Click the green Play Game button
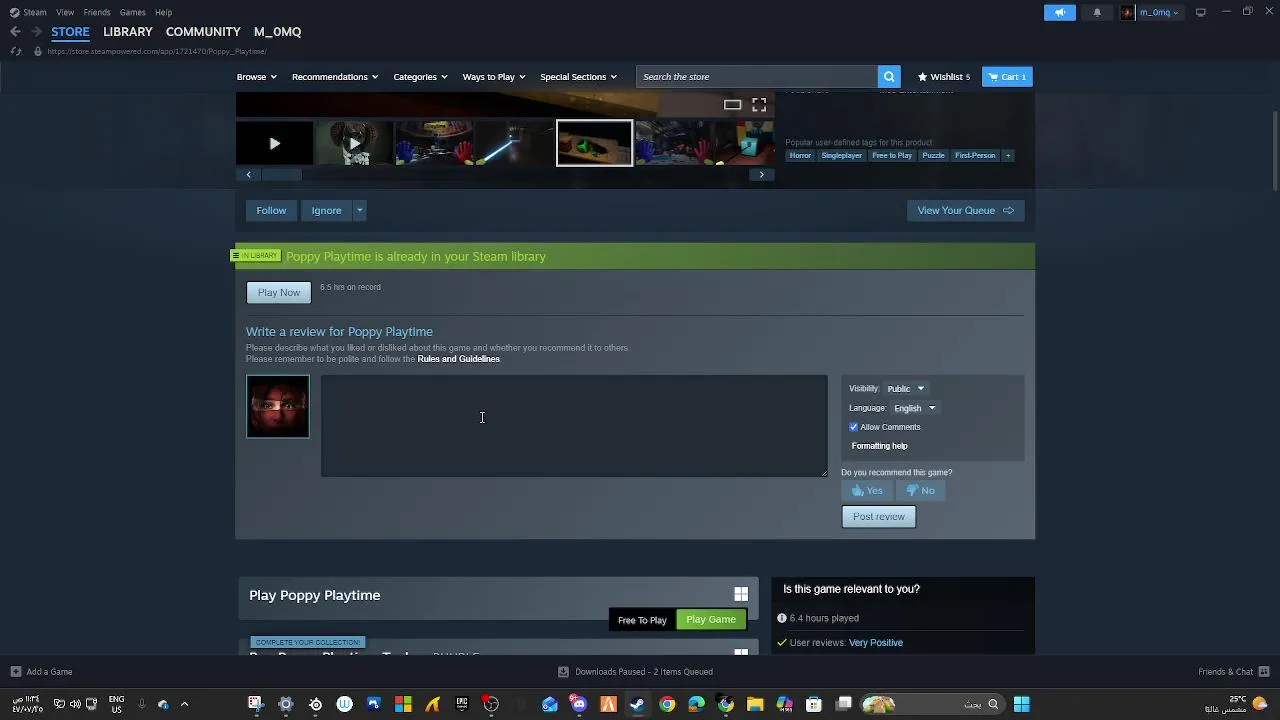This screenshot has width=1280, height=720. [711, 620]
